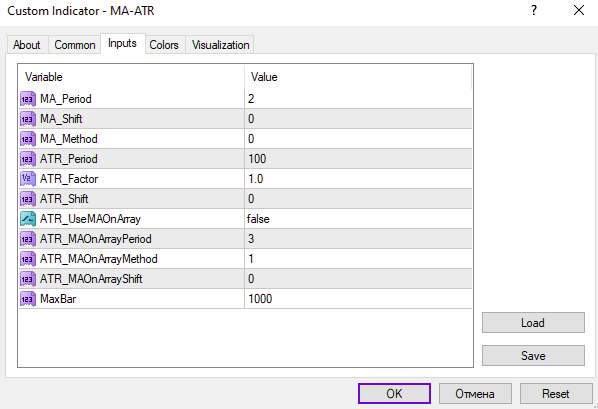
Task: Save input parameters with the Save button
Action: coord(533,356)
